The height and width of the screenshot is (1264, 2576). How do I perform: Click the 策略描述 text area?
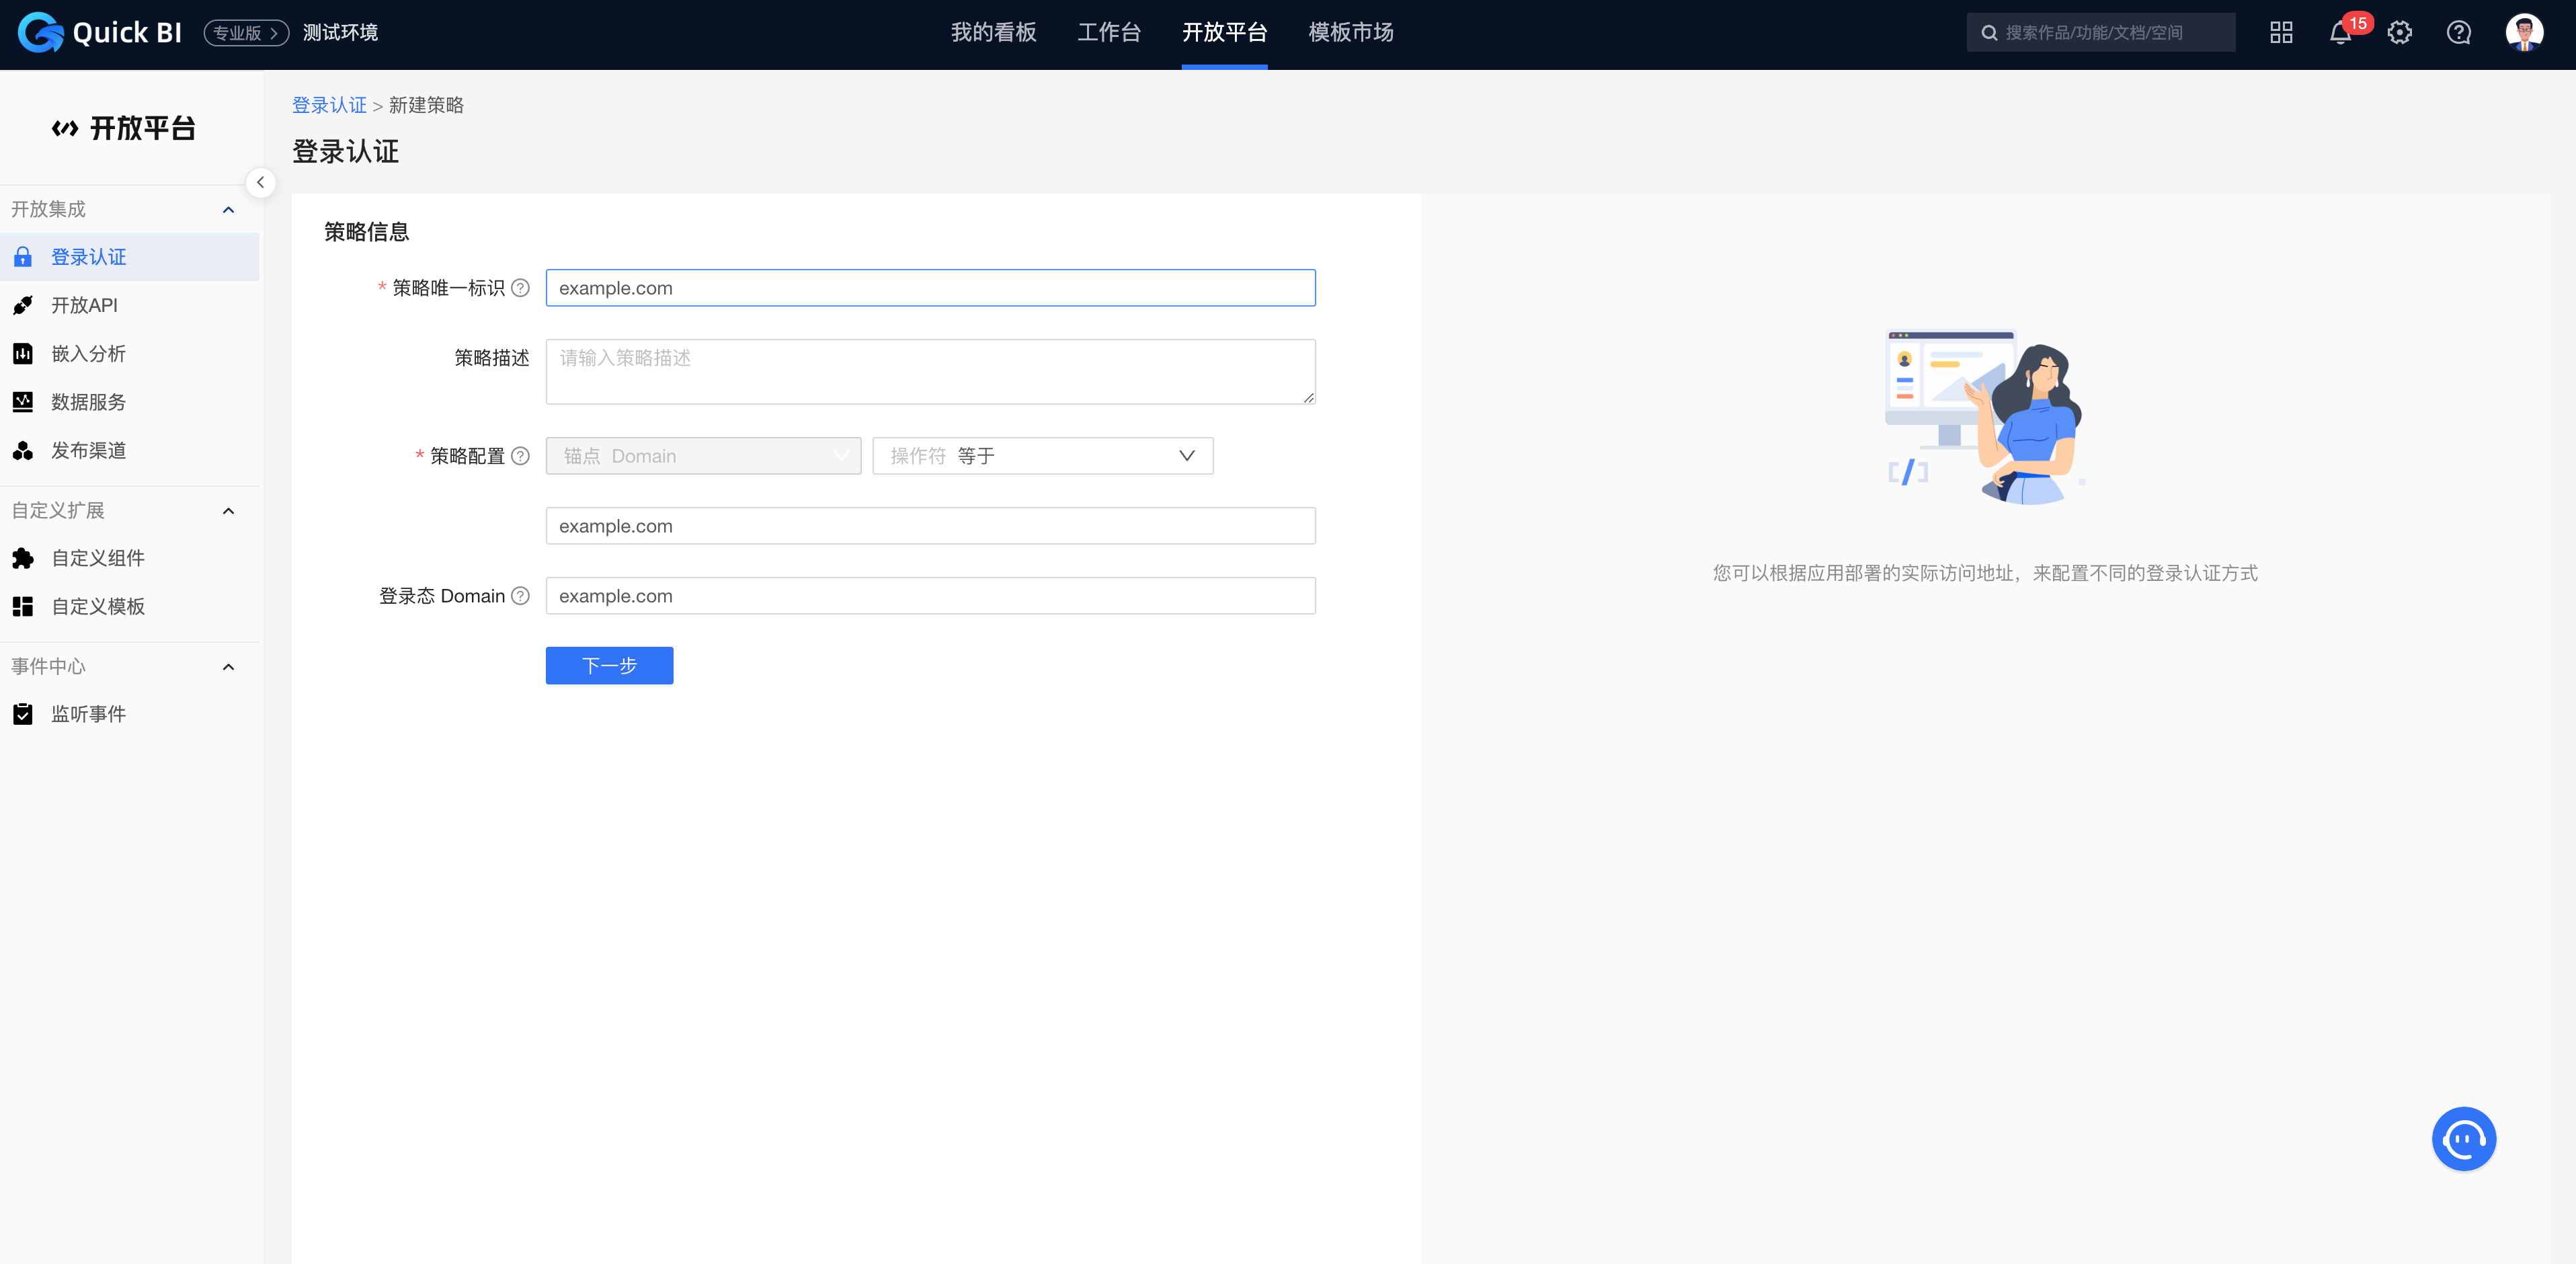coord(930,372)
